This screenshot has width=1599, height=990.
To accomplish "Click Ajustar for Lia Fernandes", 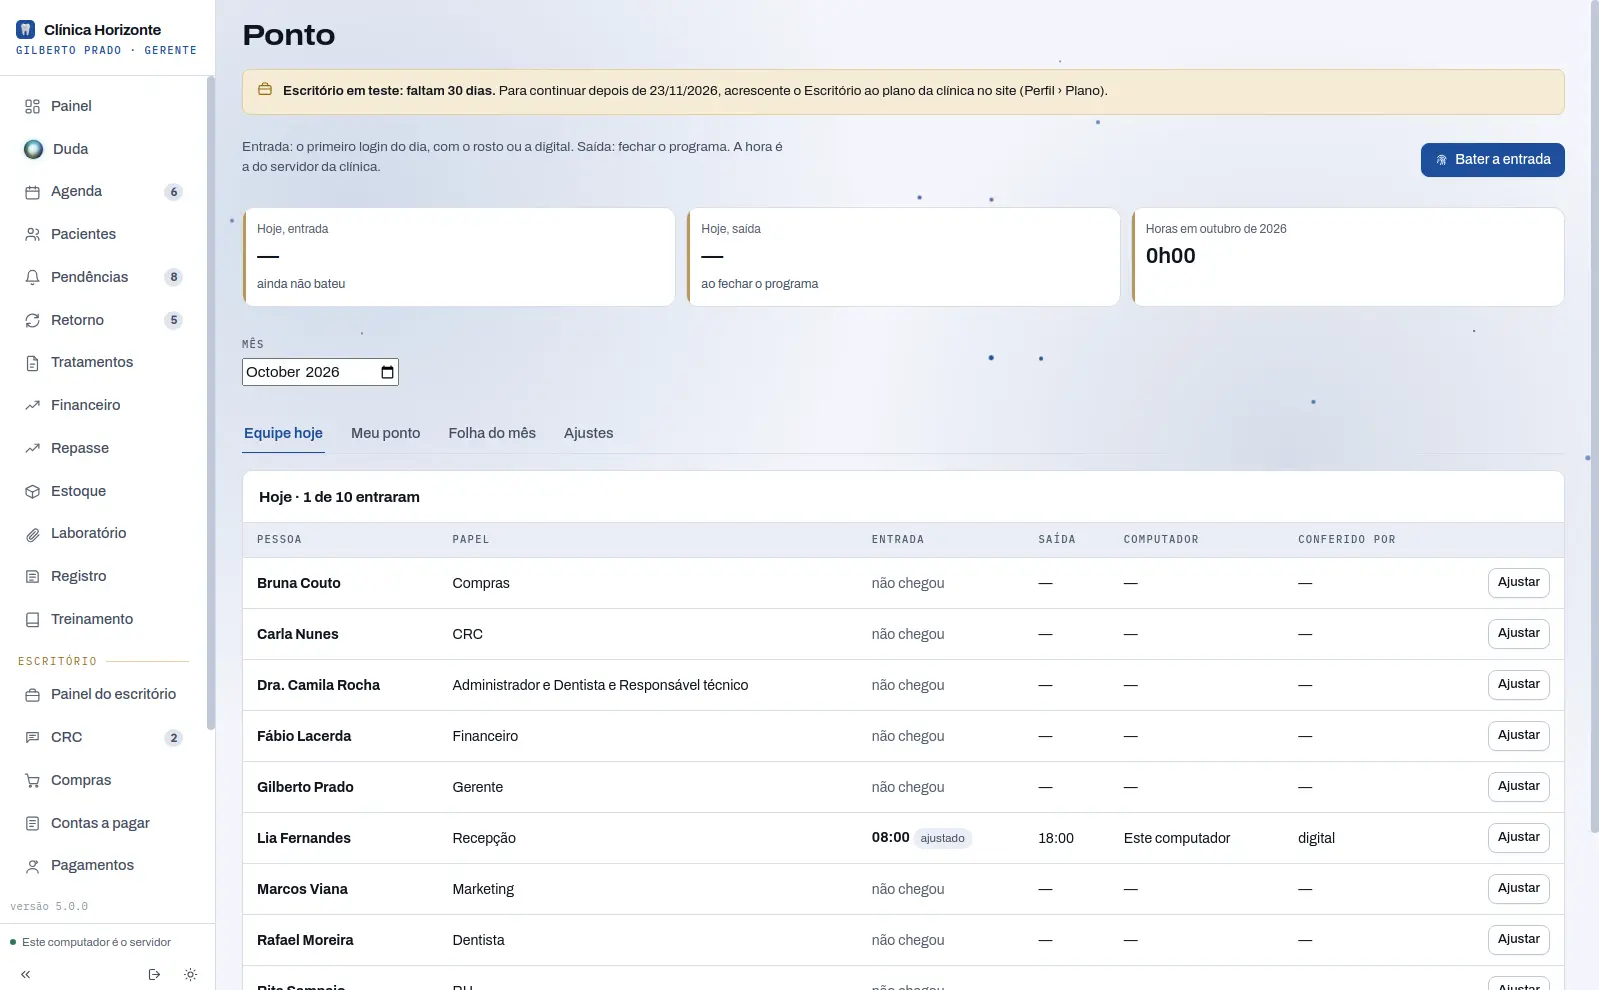I will tap(1518, 837).
